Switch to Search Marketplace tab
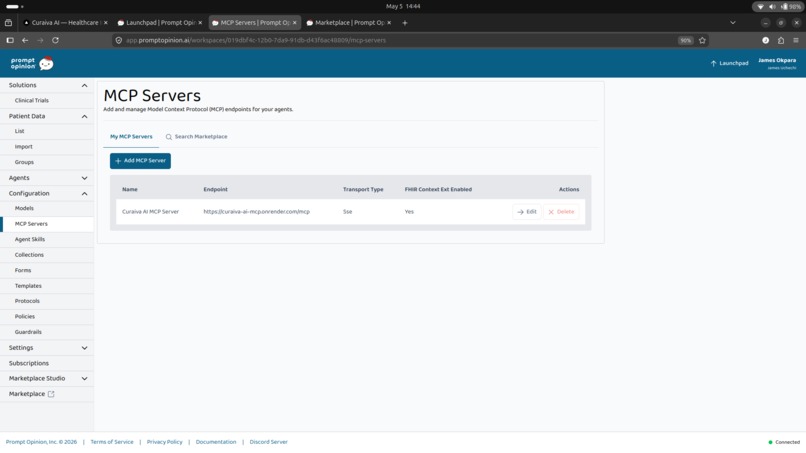The width and height of the screenshot is (806, 453). pyautogui.click(x=196, y=137)
